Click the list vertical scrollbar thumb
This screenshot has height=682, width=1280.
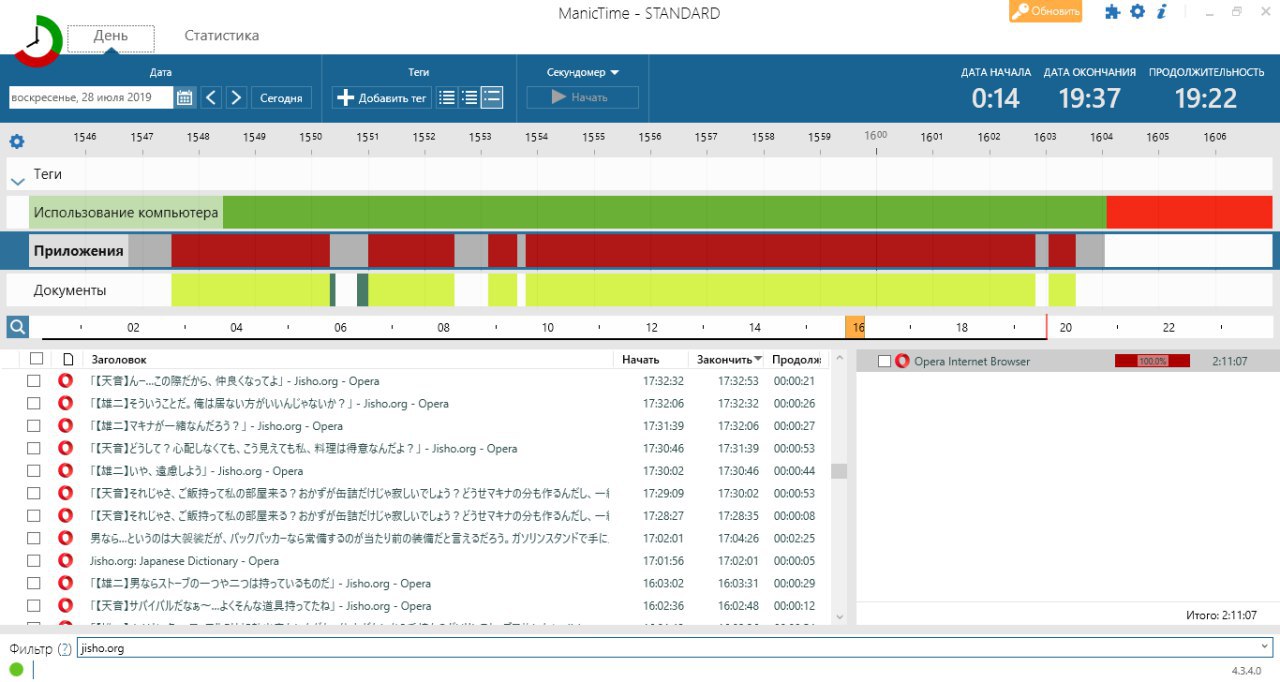(x=839, y=471)
